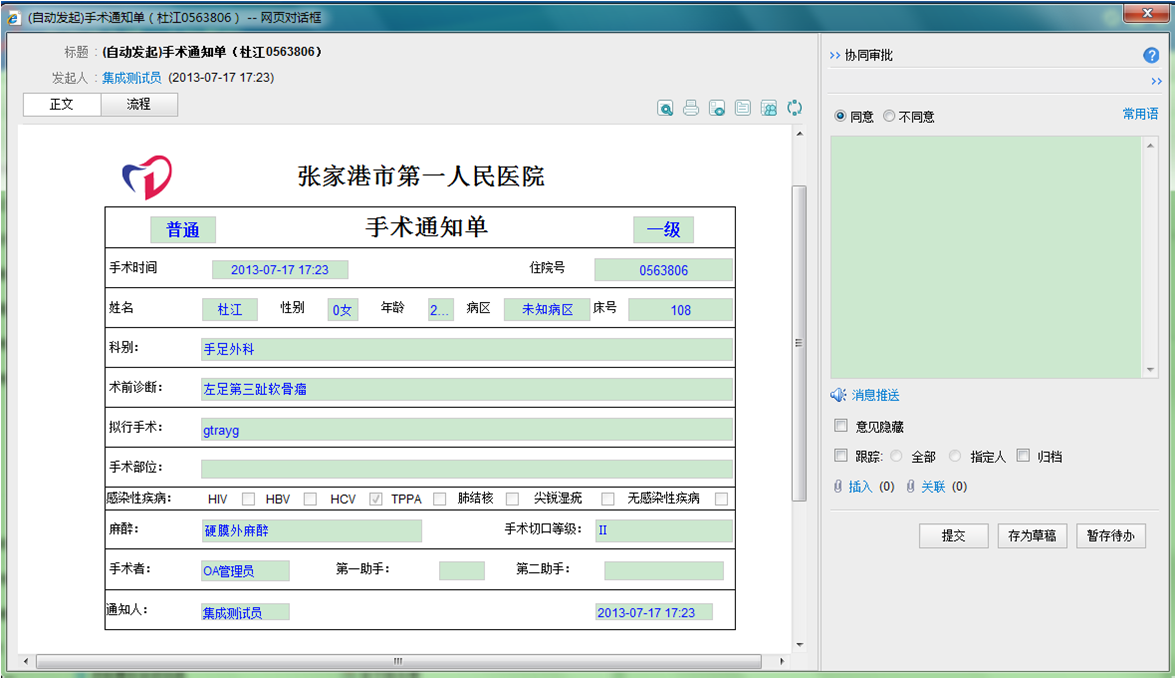The height and width of the screenshot is (679, 1176).
Task: Click the circular refresh arrows icon
Action: (795, 108)
